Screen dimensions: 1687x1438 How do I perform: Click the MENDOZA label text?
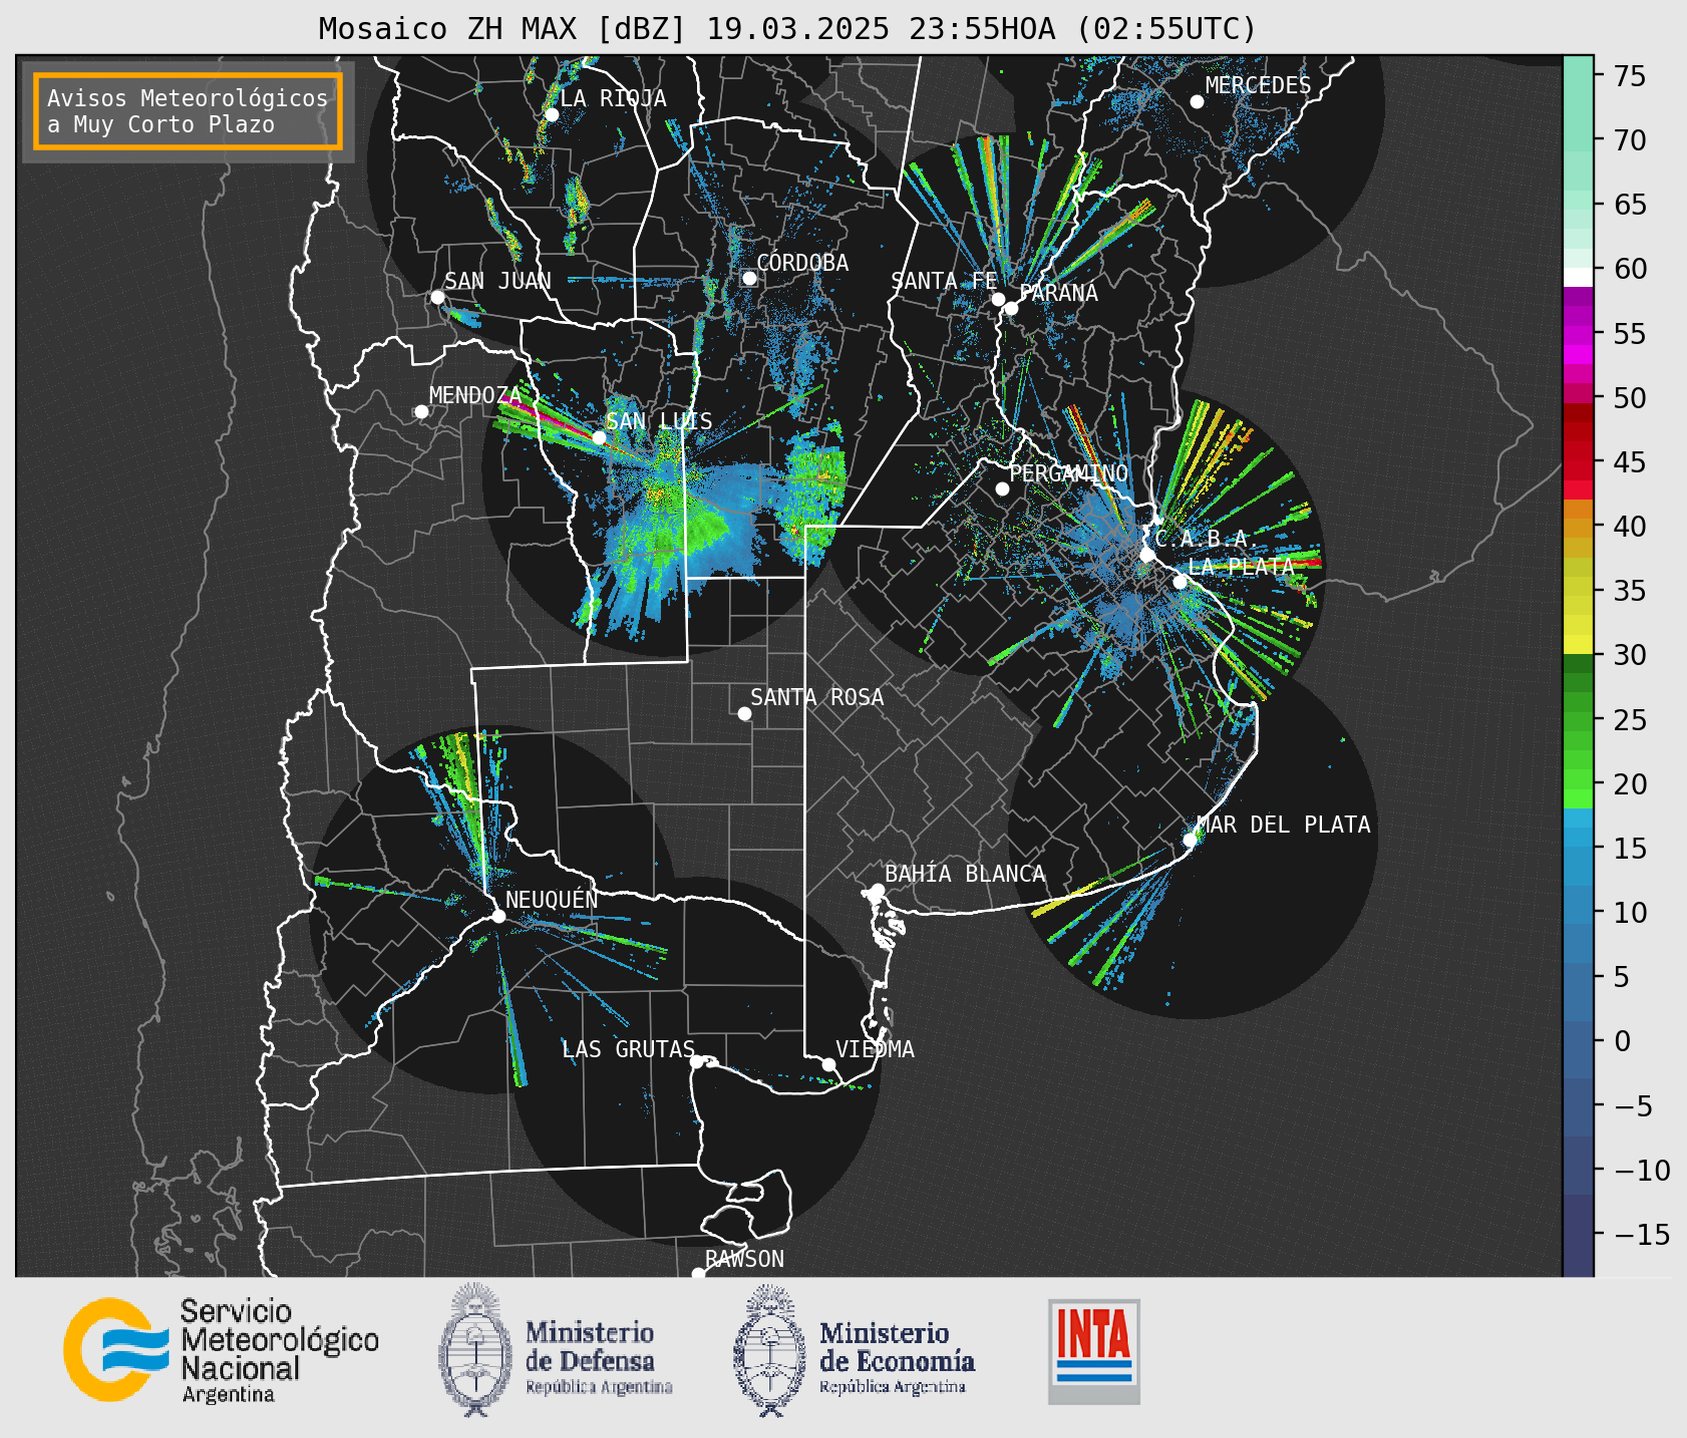[475, 395]
